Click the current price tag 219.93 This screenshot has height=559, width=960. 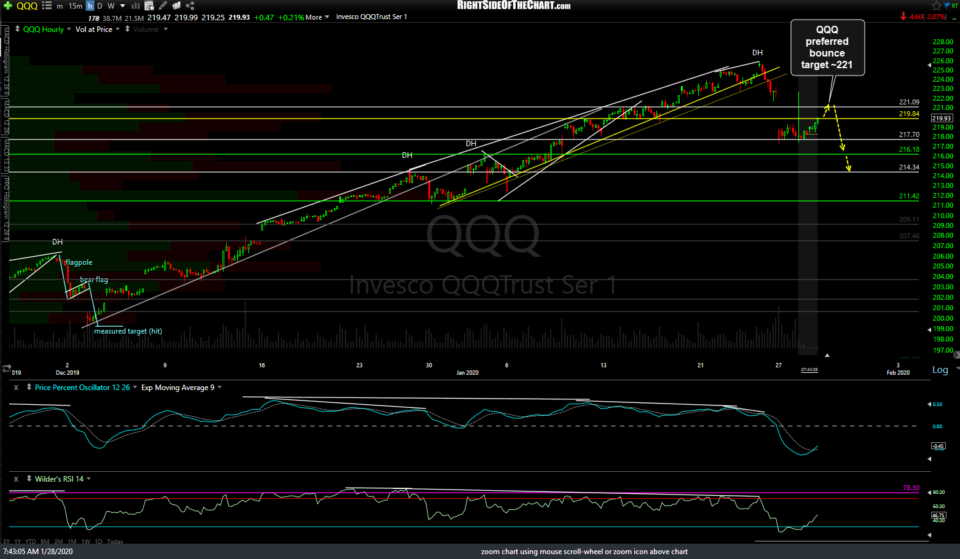coord(942,118)
